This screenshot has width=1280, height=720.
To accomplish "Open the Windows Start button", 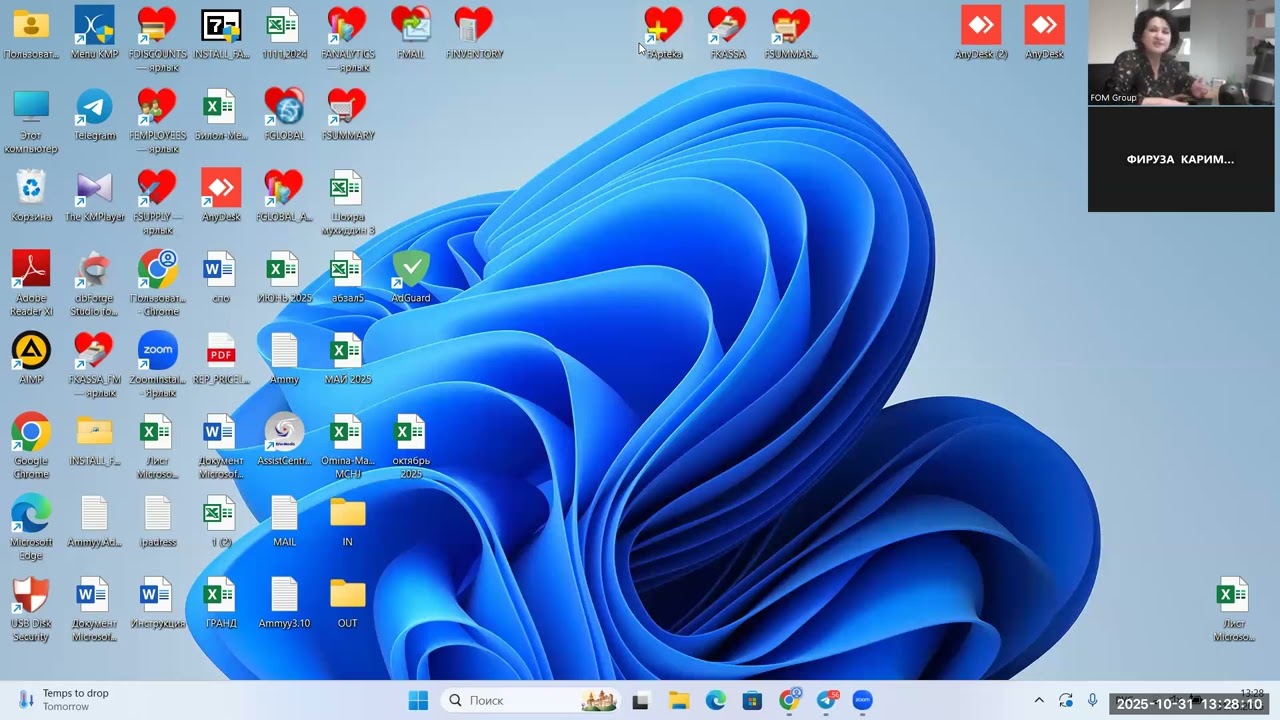I will (418, 700).
